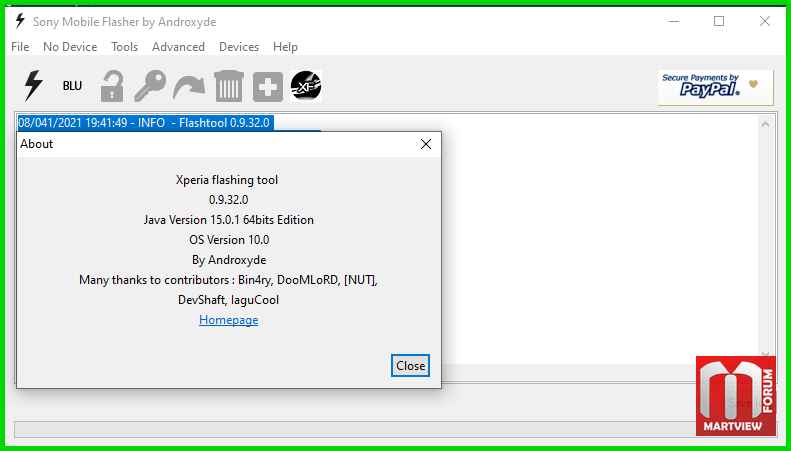
Task: Click the '0.9.32.0' version text in dialog
Action: [229, 200]
